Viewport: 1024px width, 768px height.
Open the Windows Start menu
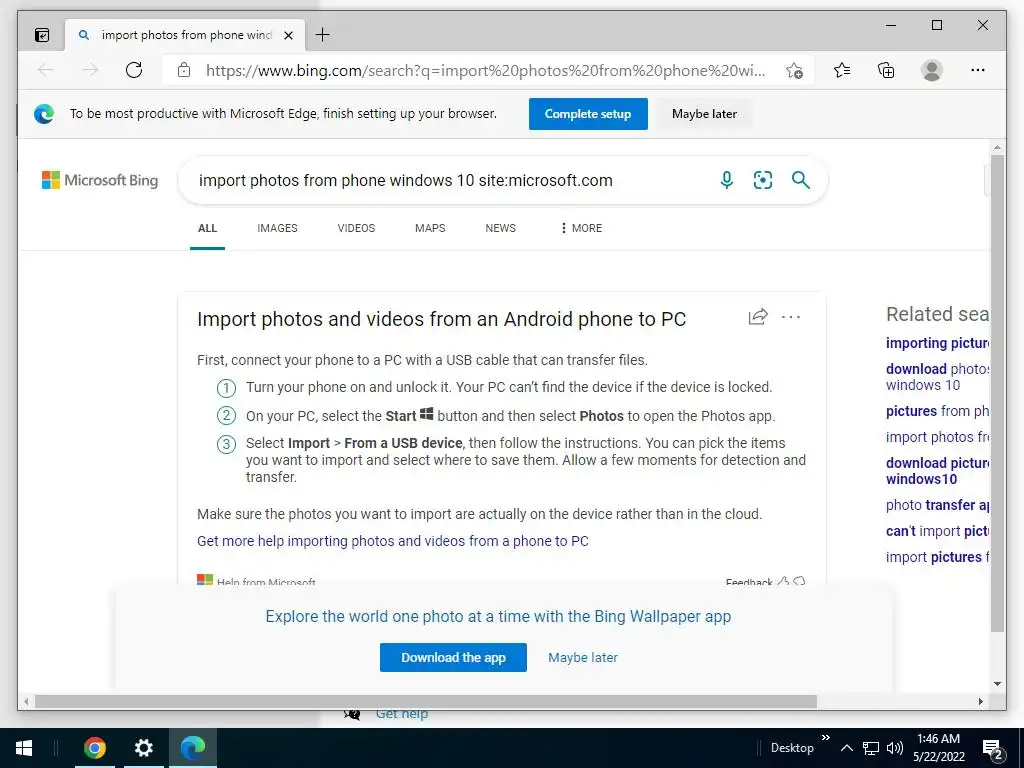click(24, 748)
